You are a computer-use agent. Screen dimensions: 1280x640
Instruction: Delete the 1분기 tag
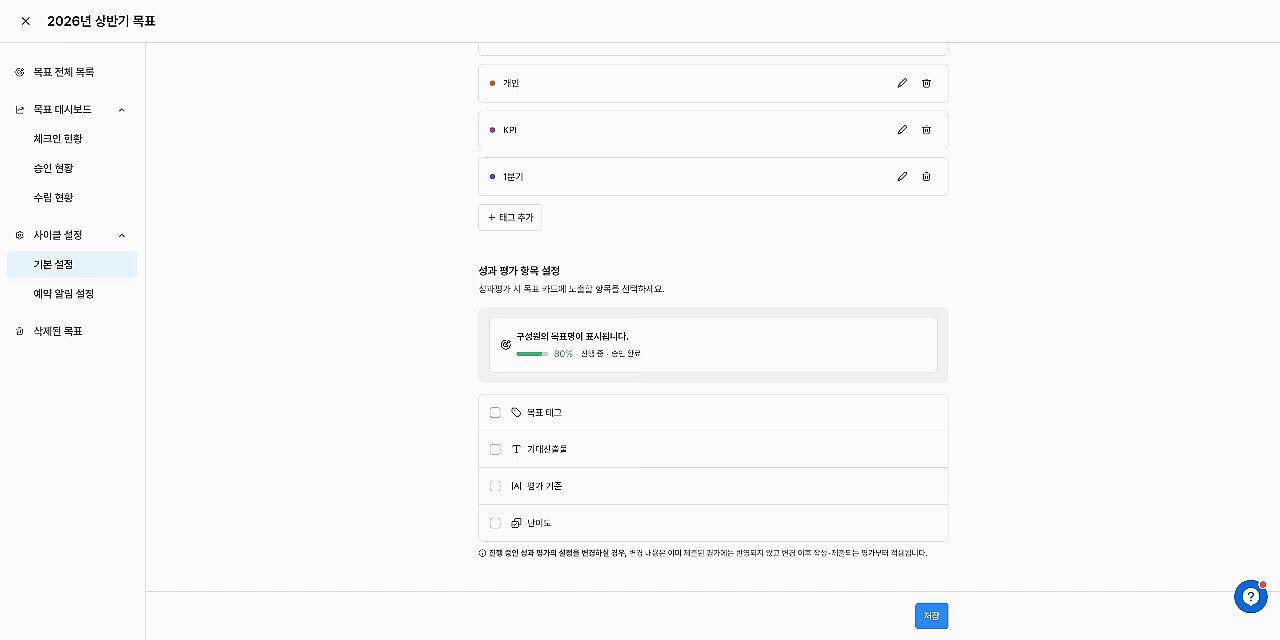point(926,177)
